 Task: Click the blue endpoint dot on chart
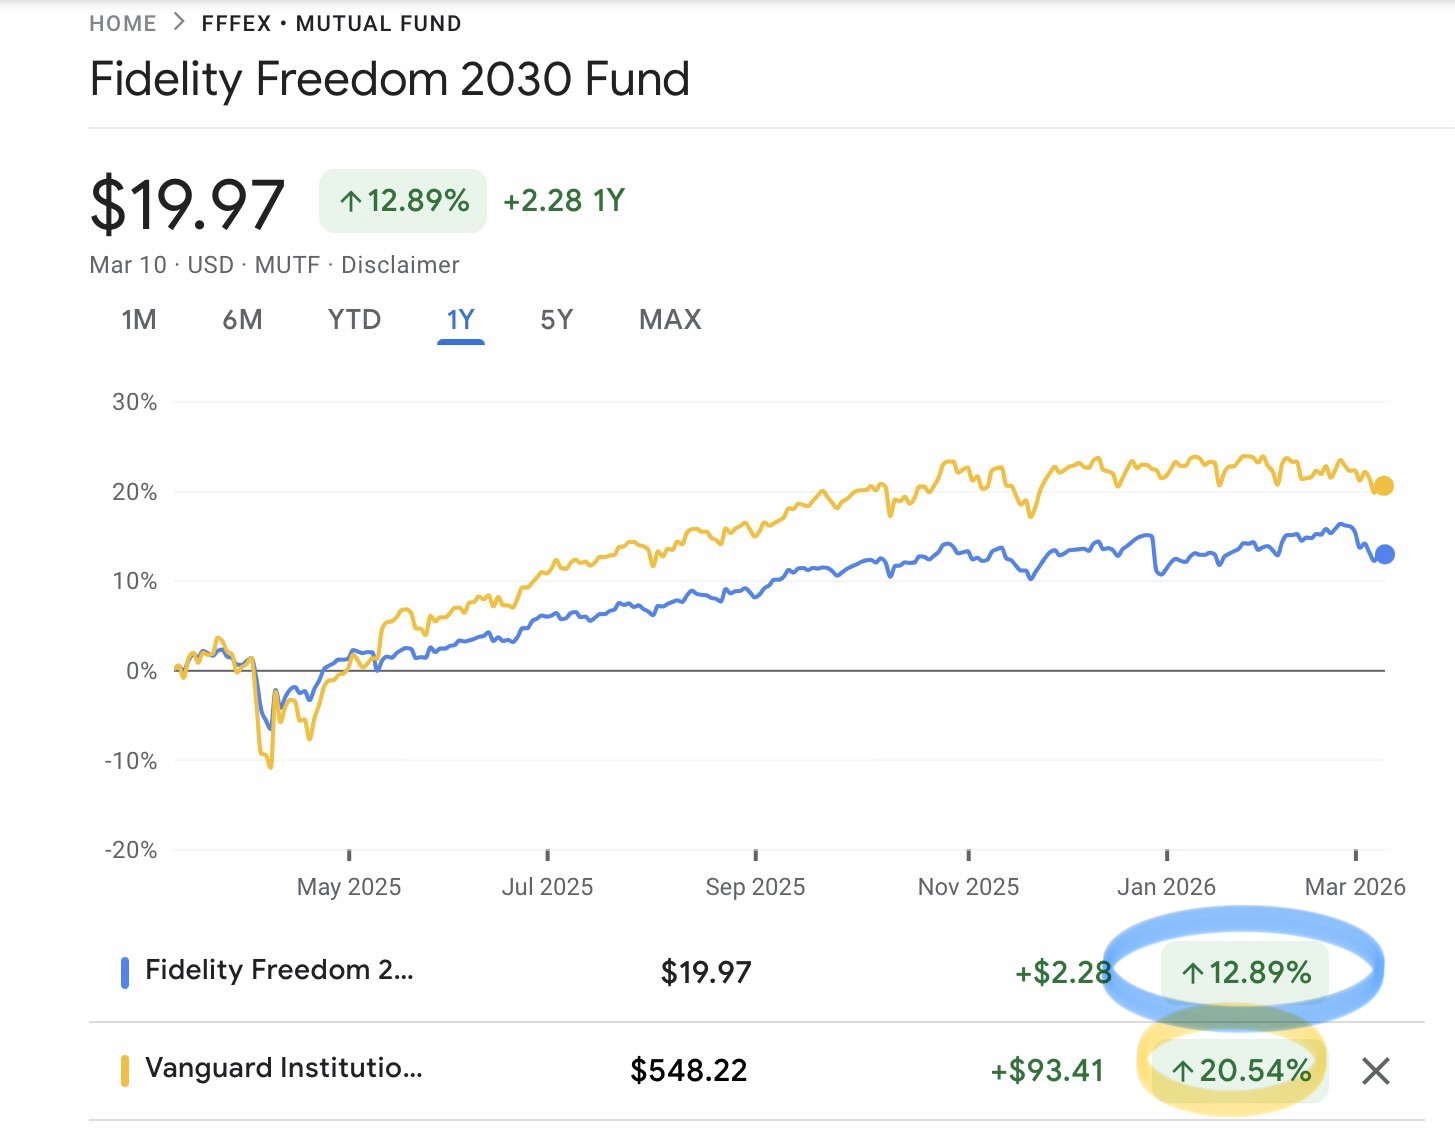point(1386,553)
